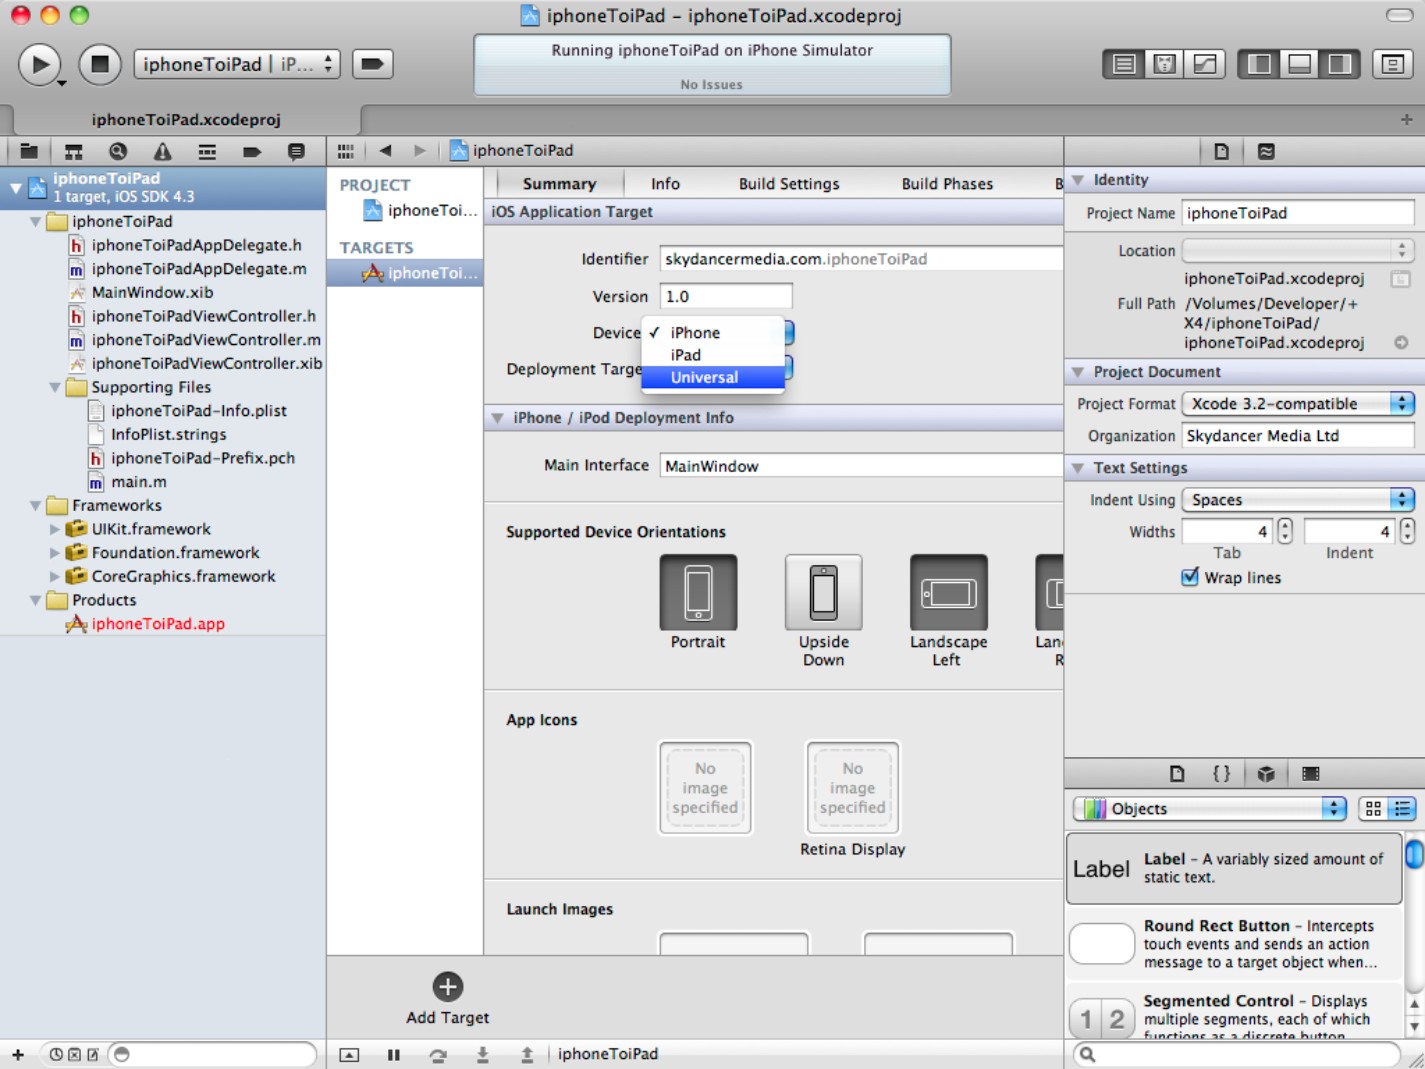Switch library to list view
This screenshot has height=1069, width=1425.
[x=1402, y=809]
